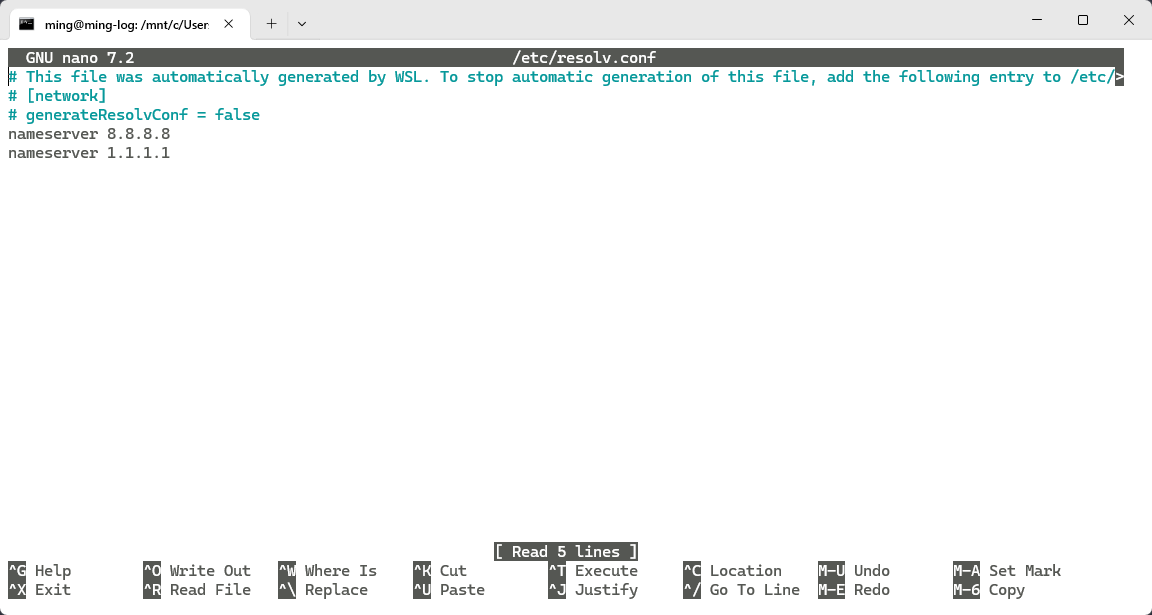Click the generateResolvConf = false comment line
The height and width of the screenshot is (615, 1152).
pos(134,115)
